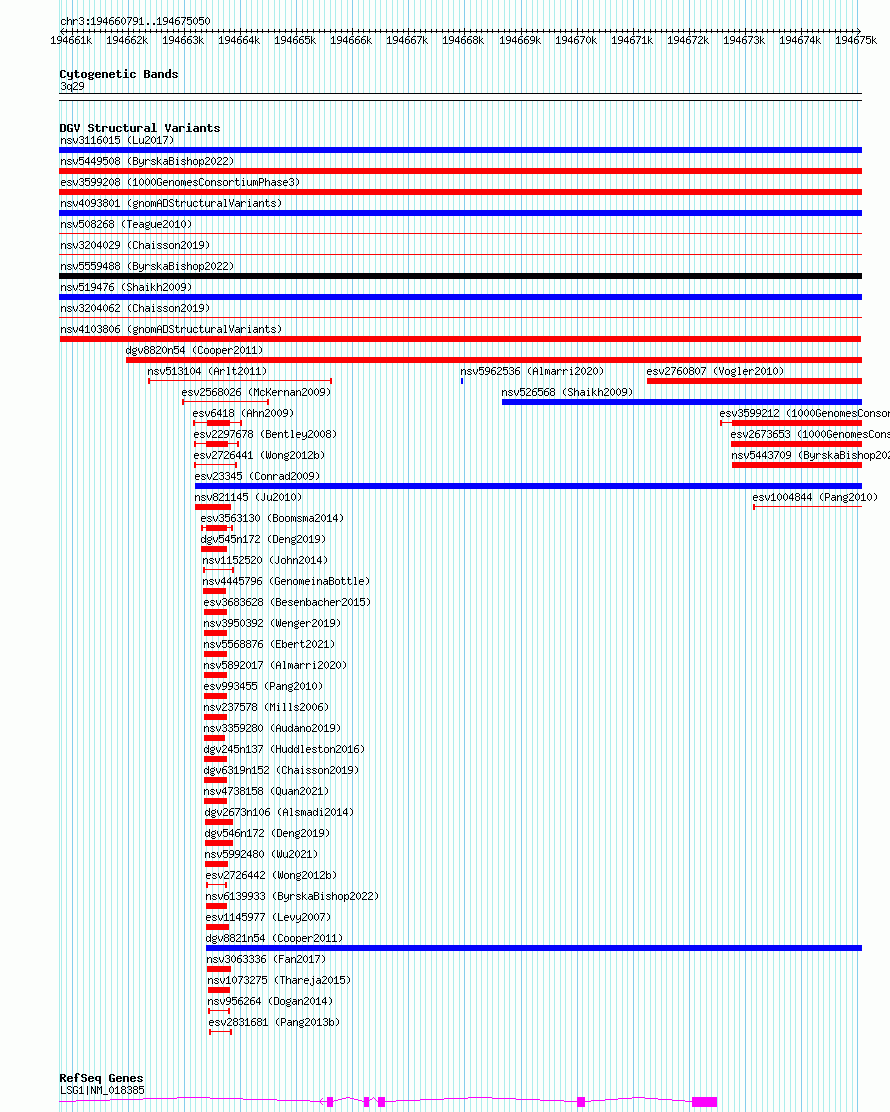Select esv6418 (Ahn2009) variant label
890x1112 pixels.
(x=243, y=413)
